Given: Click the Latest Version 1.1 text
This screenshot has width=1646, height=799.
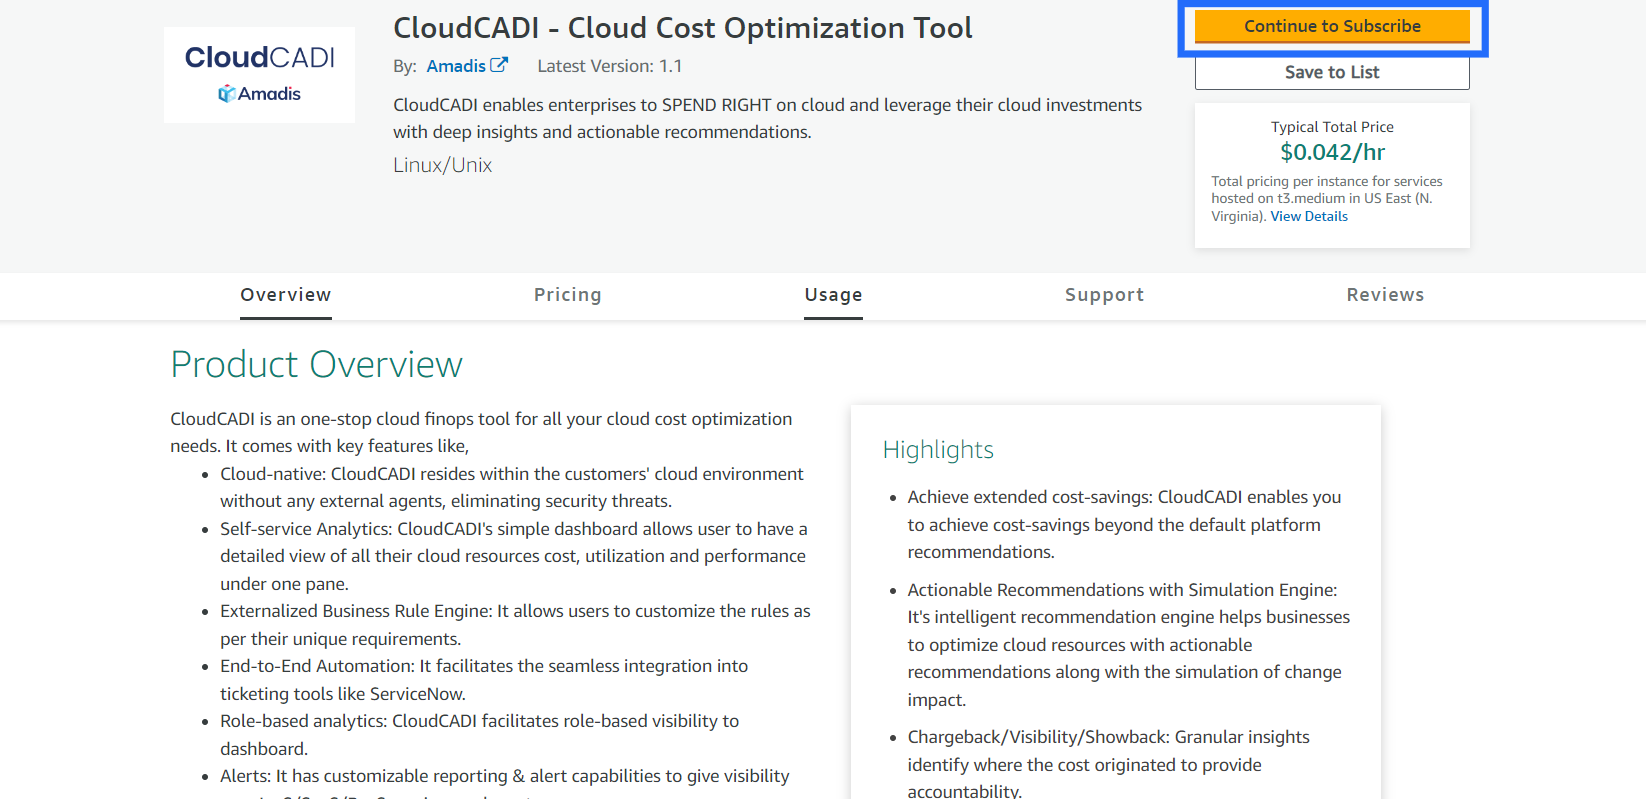Looking at the screenshot, I should click(x=609, y=66).
